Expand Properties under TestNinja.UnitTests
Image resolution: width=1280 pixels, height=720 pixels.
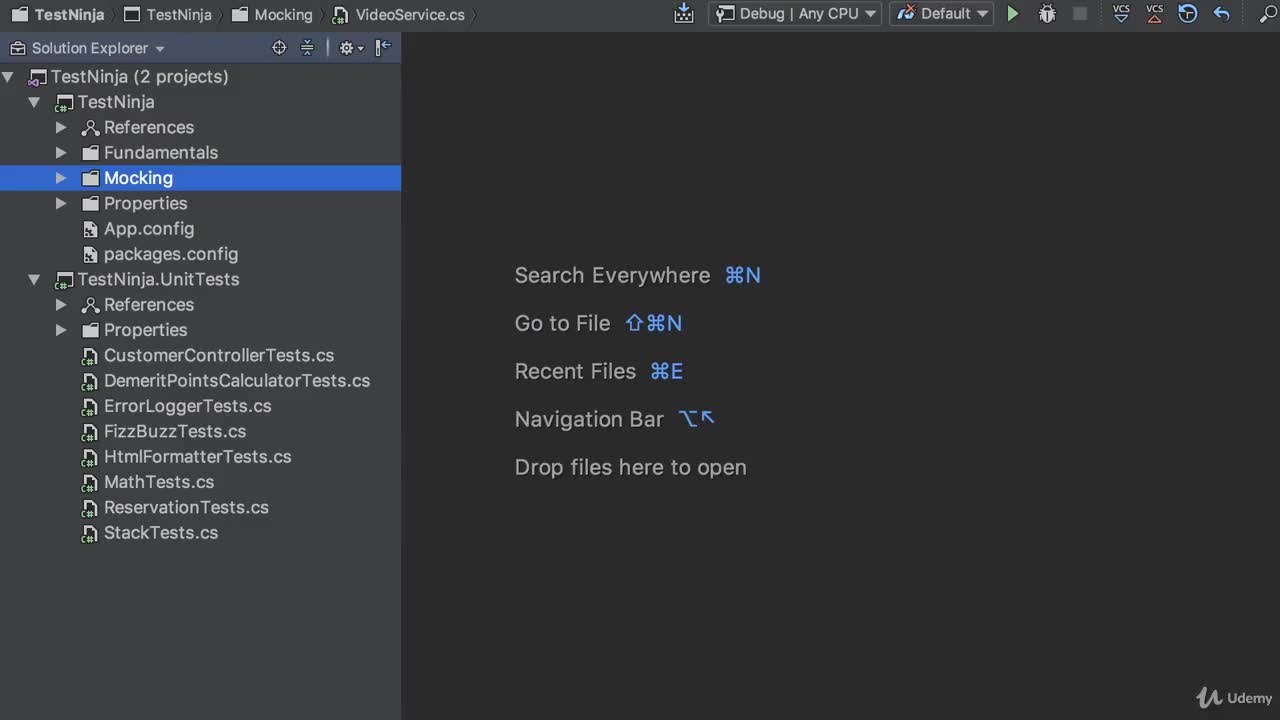click(61, 330)
